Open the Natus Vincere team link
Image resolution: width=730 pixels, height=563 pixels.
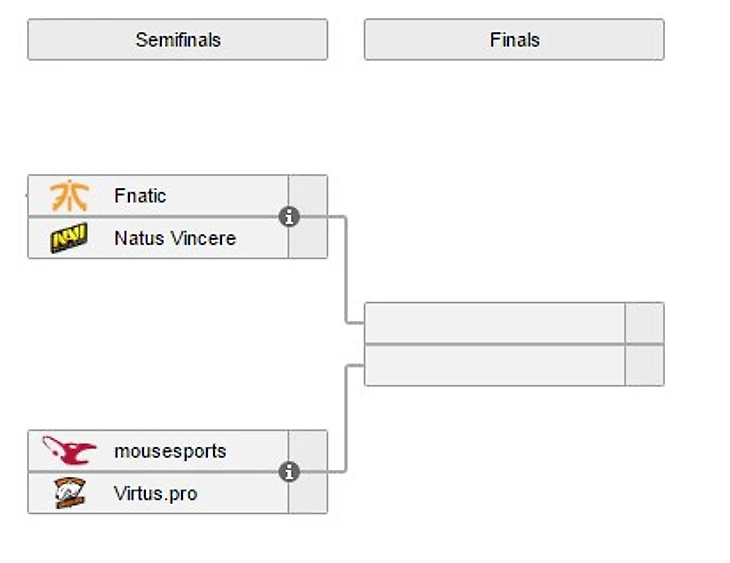click(x=175, y=238)
